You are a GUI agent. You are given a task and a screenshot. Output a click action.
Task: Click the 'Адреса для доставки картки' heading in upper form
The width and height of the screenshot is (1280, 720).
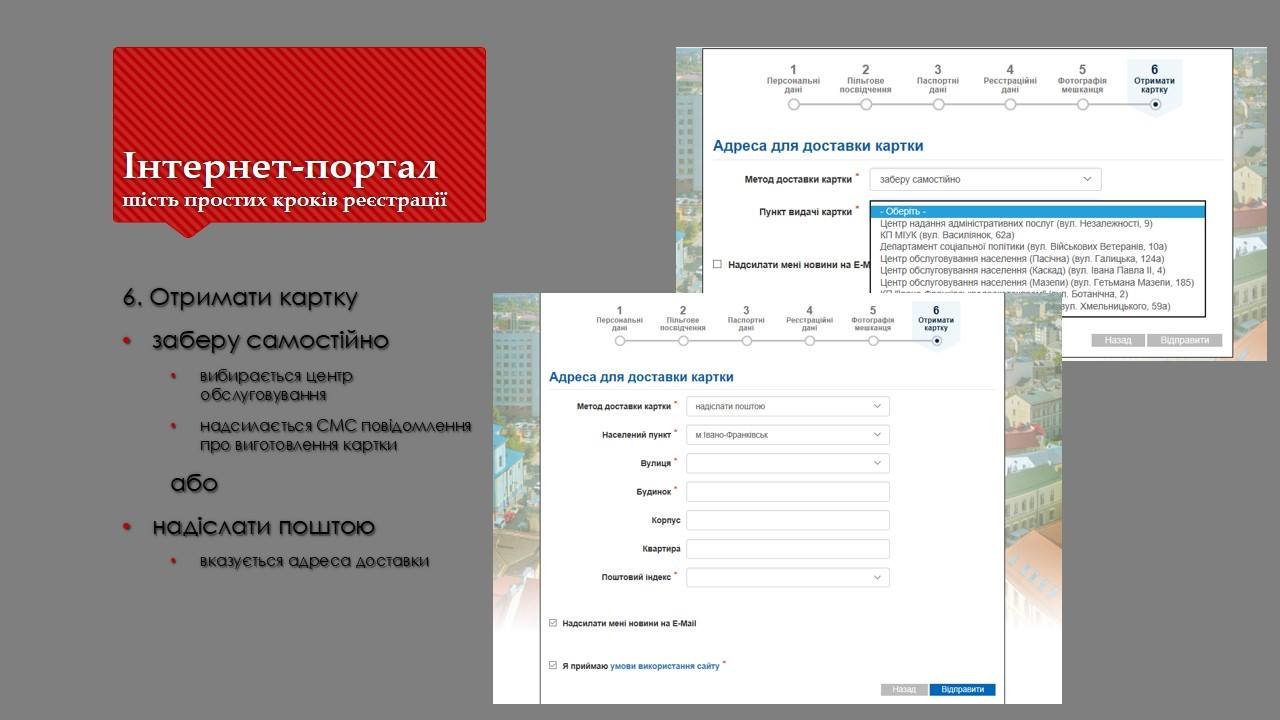point(818,146)
